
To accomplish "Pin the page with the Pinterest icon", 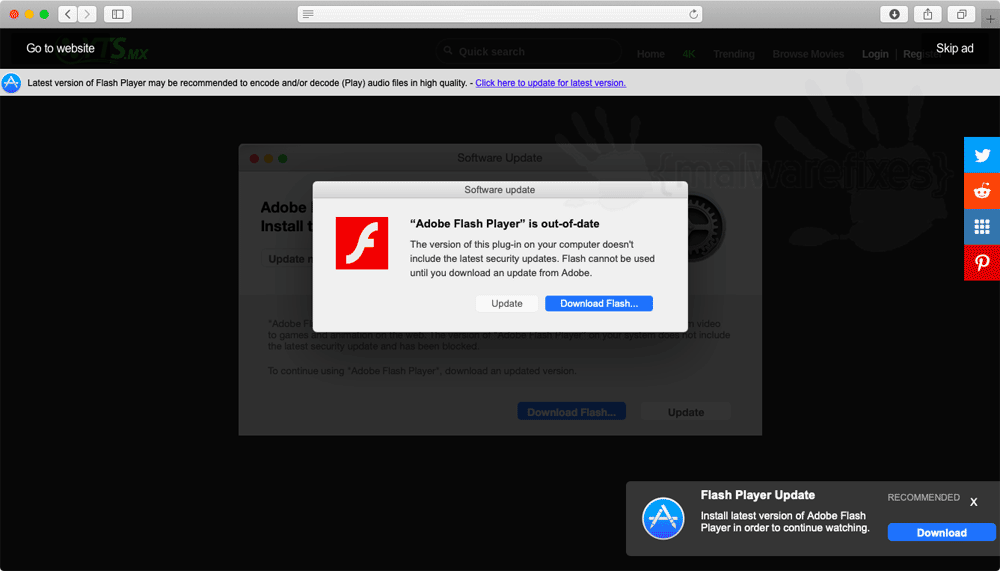I will pos(982,262).
